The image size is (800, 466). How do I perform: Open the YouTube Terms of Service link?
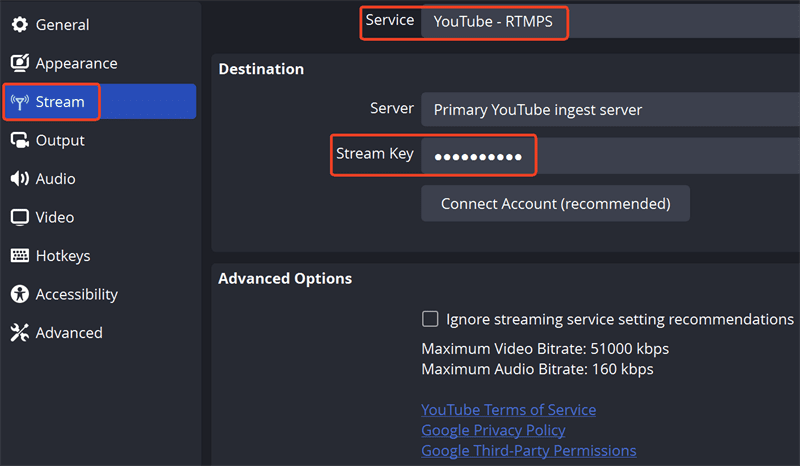[508, 410]
